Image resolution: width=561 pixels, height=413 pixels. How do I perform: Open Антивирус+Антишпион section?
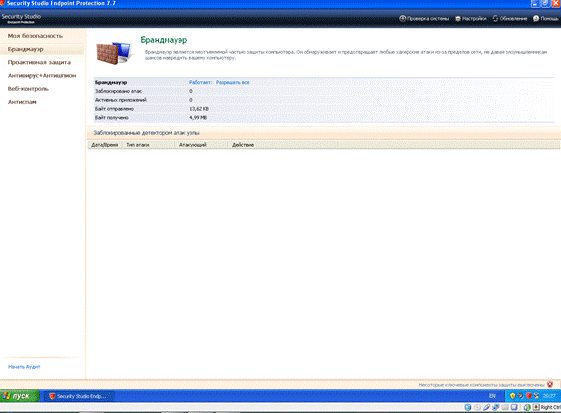point(42,76)
